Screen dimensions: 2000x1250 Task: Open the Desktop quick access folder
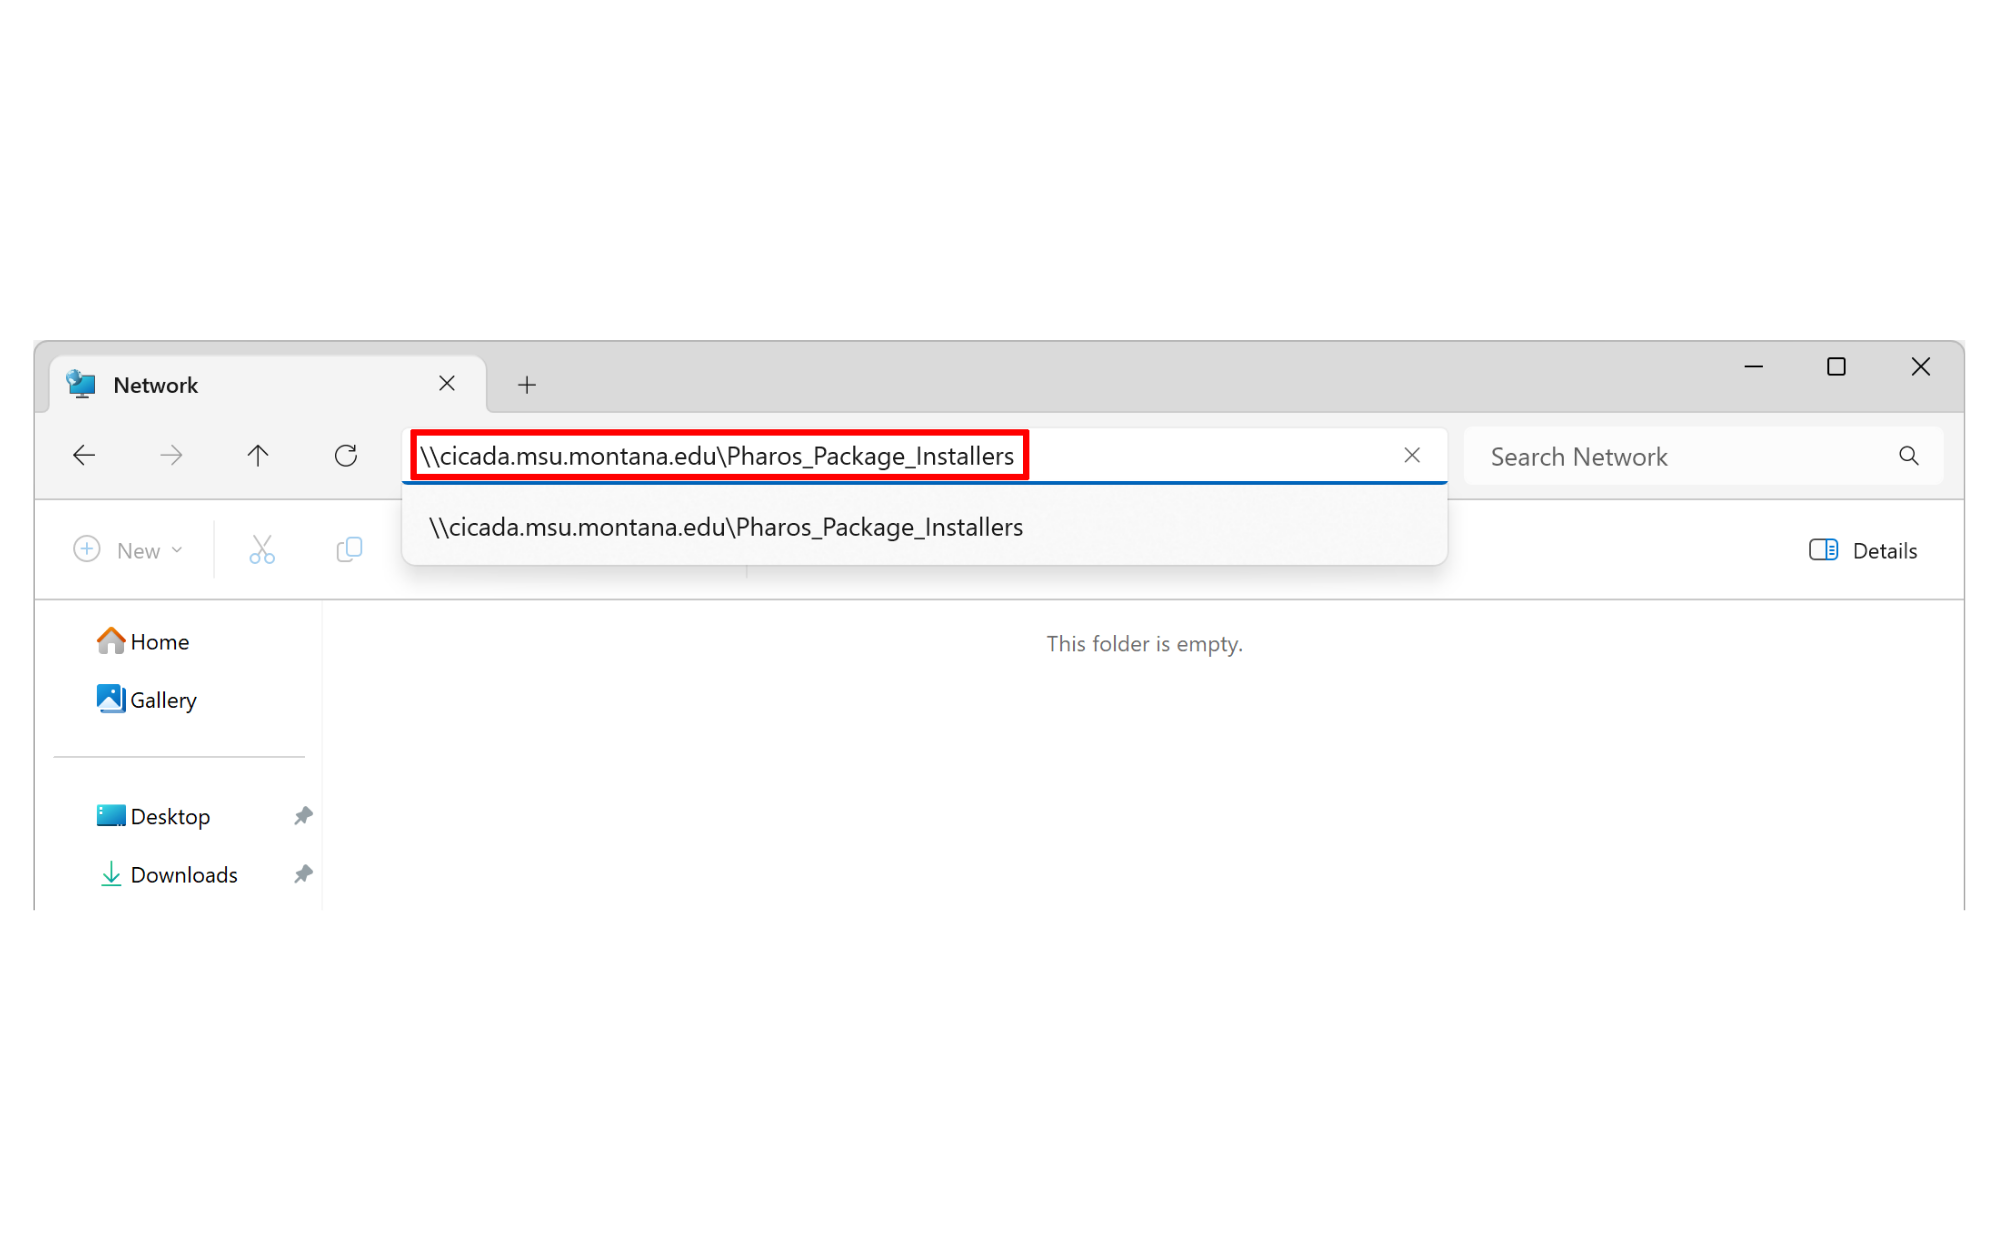170,816
